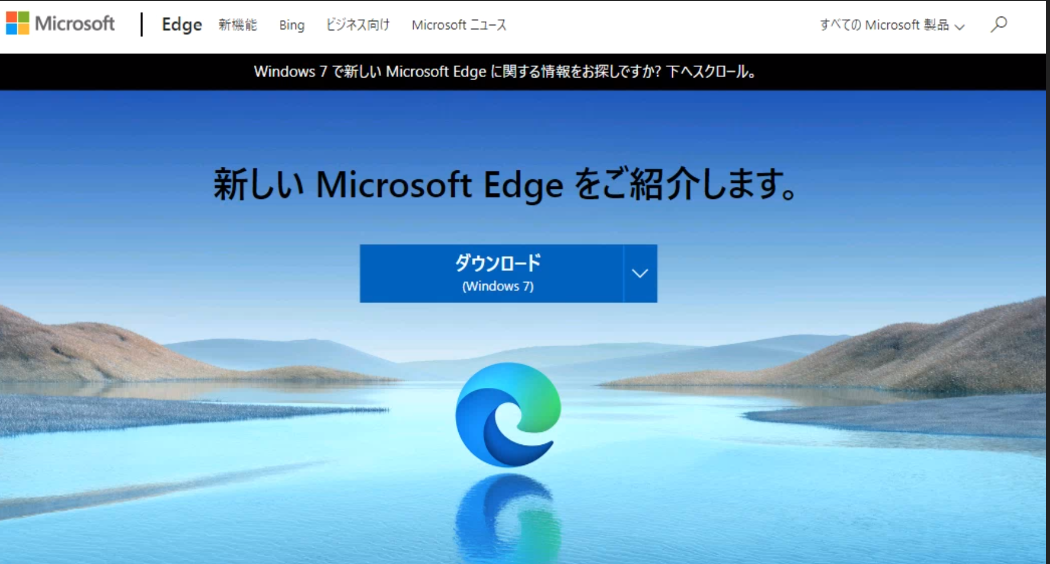Open the 新機能 menu item

click(238, 25)
